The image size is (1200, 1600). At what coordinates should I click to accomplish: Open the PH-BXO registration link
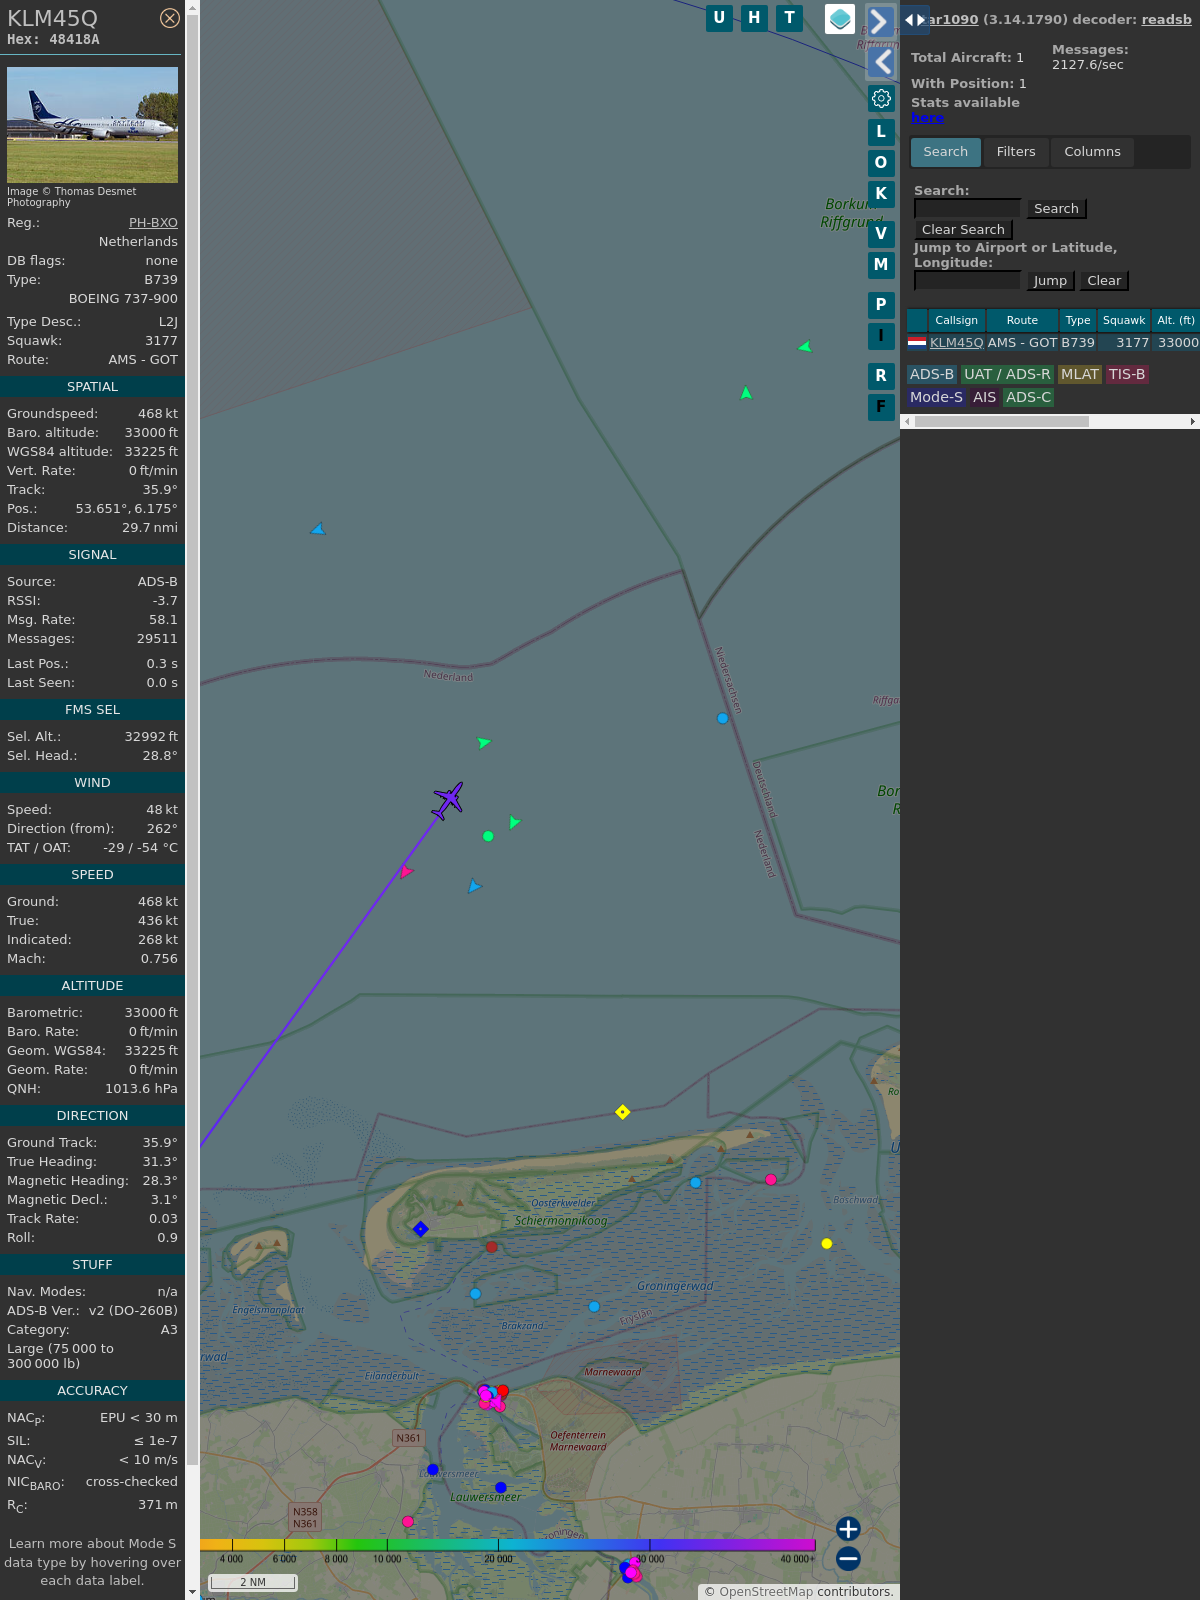pos(153,223)
